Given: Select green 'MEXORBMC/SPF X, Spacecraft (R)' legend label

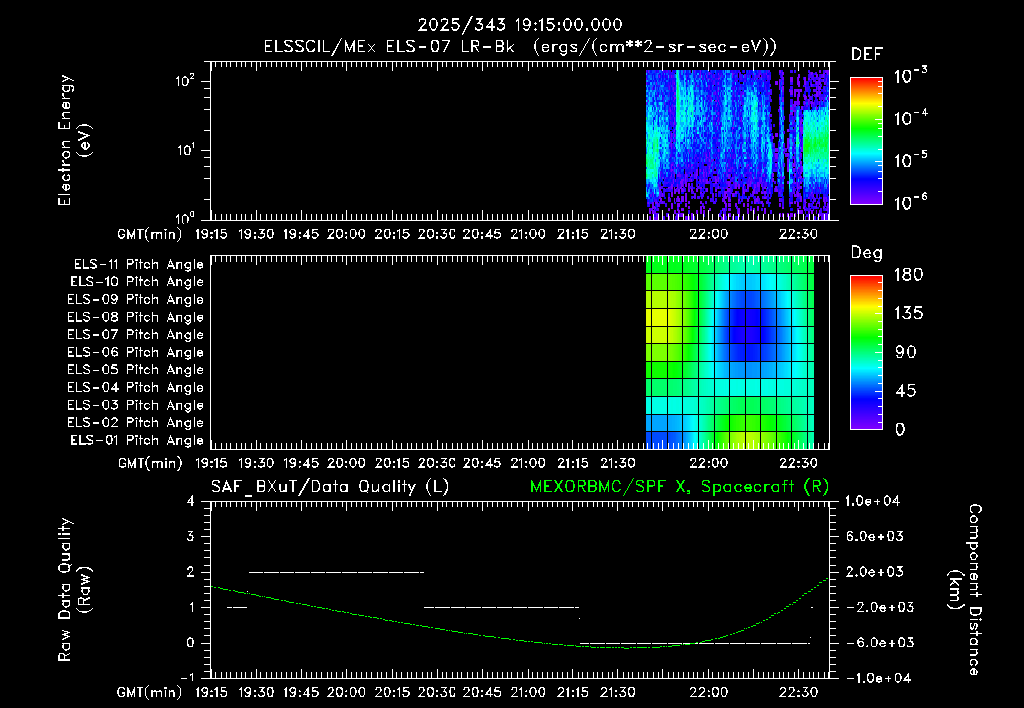Looking at the screenshot, I should [x=679, y=487].
